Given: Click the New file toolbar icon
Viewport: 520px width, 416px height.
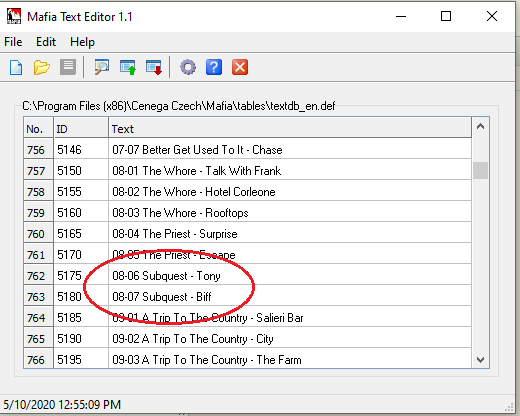Looking at the screenshot, I should point(16,68).
